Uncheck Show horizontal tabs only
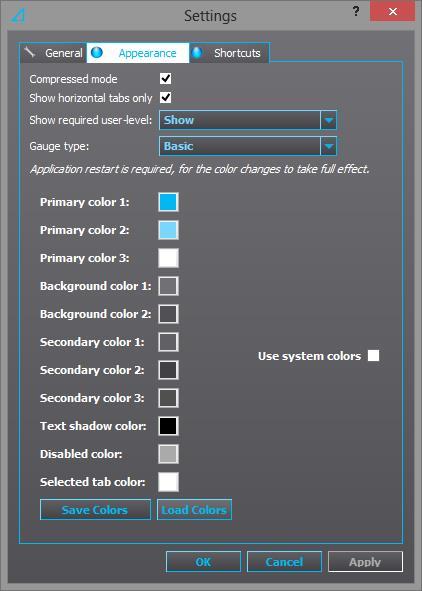 click(x=165, y=98)
